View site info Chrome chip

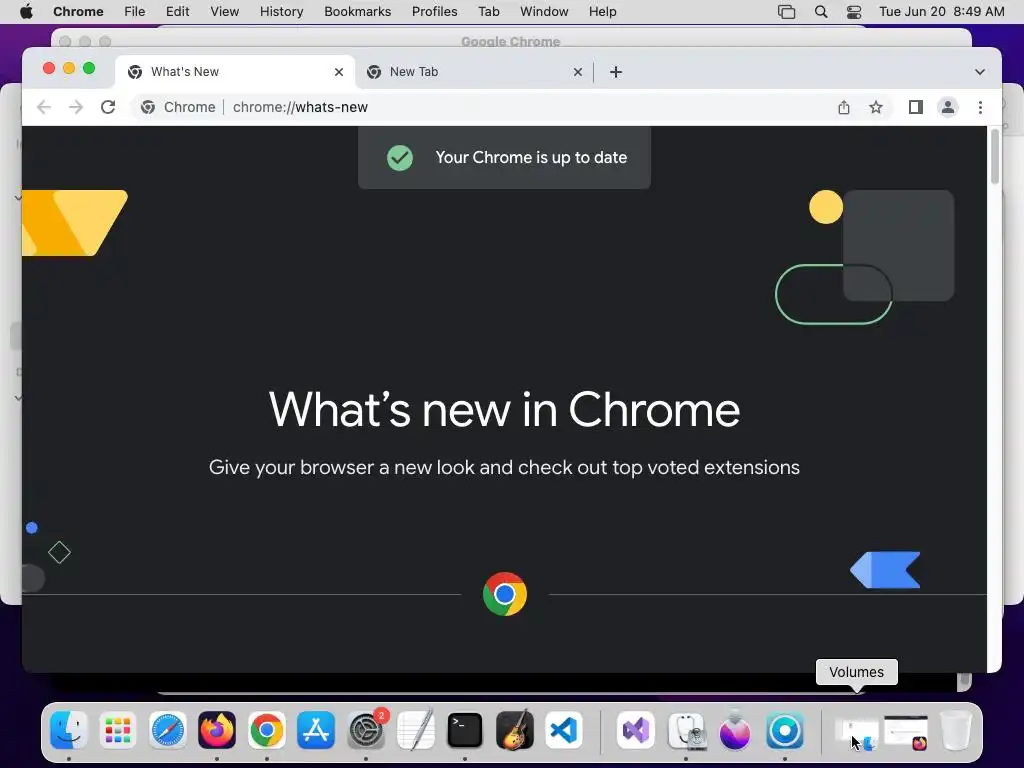178,107
